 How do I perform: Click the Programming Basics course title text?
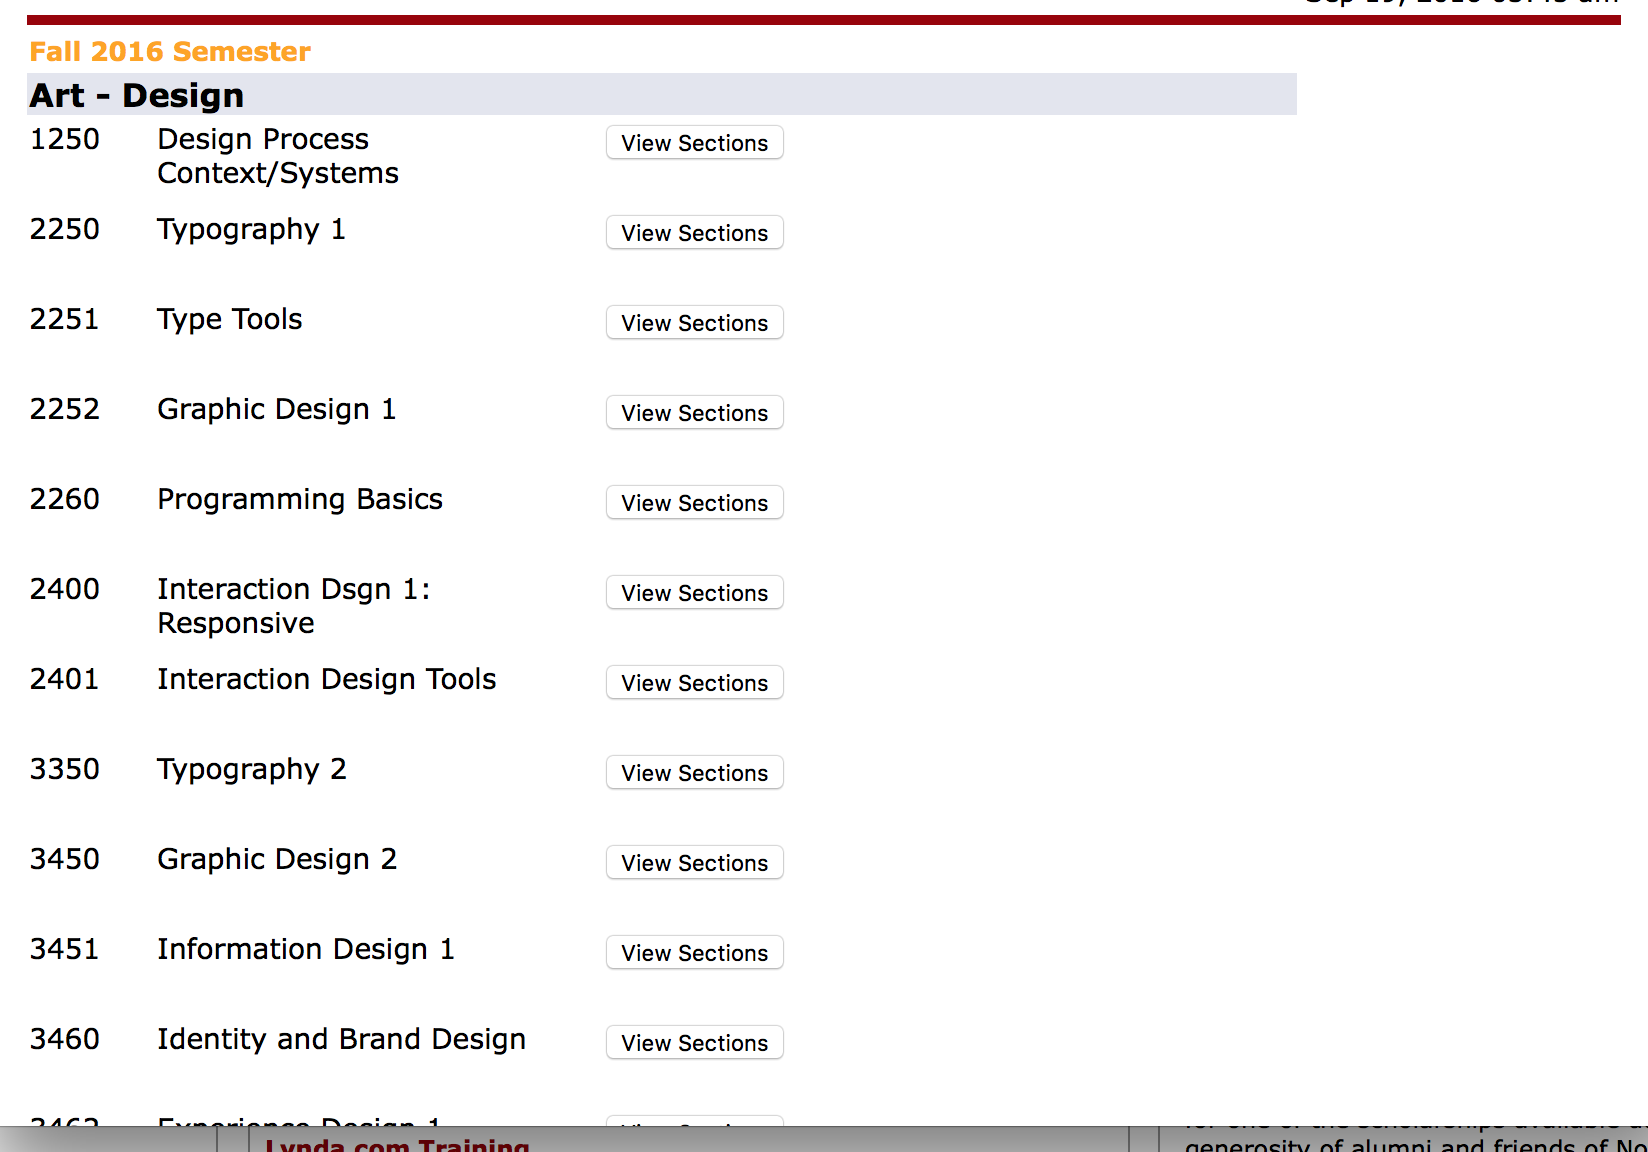(300, 499)
